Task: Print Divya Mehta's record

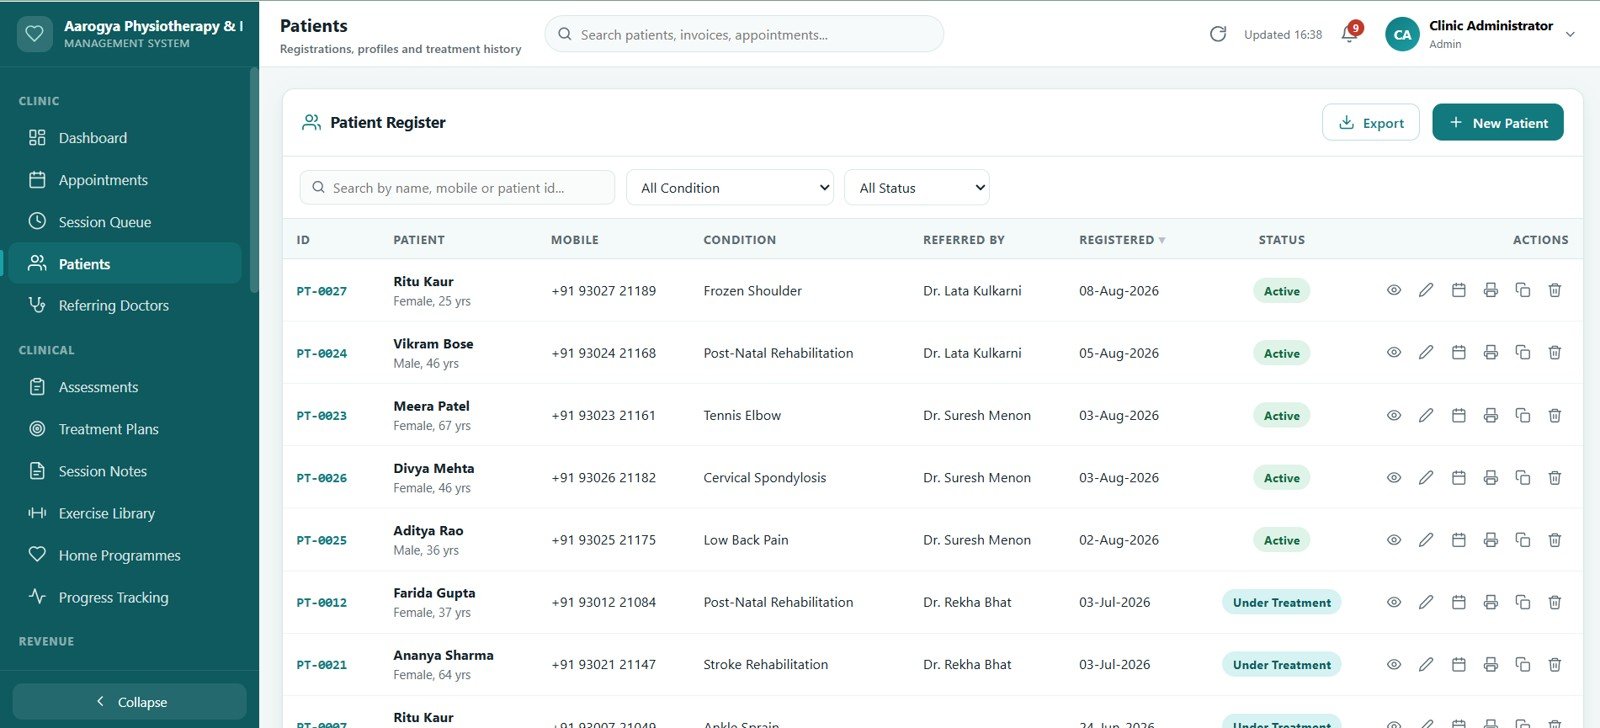Action: tap(1491, 478)
